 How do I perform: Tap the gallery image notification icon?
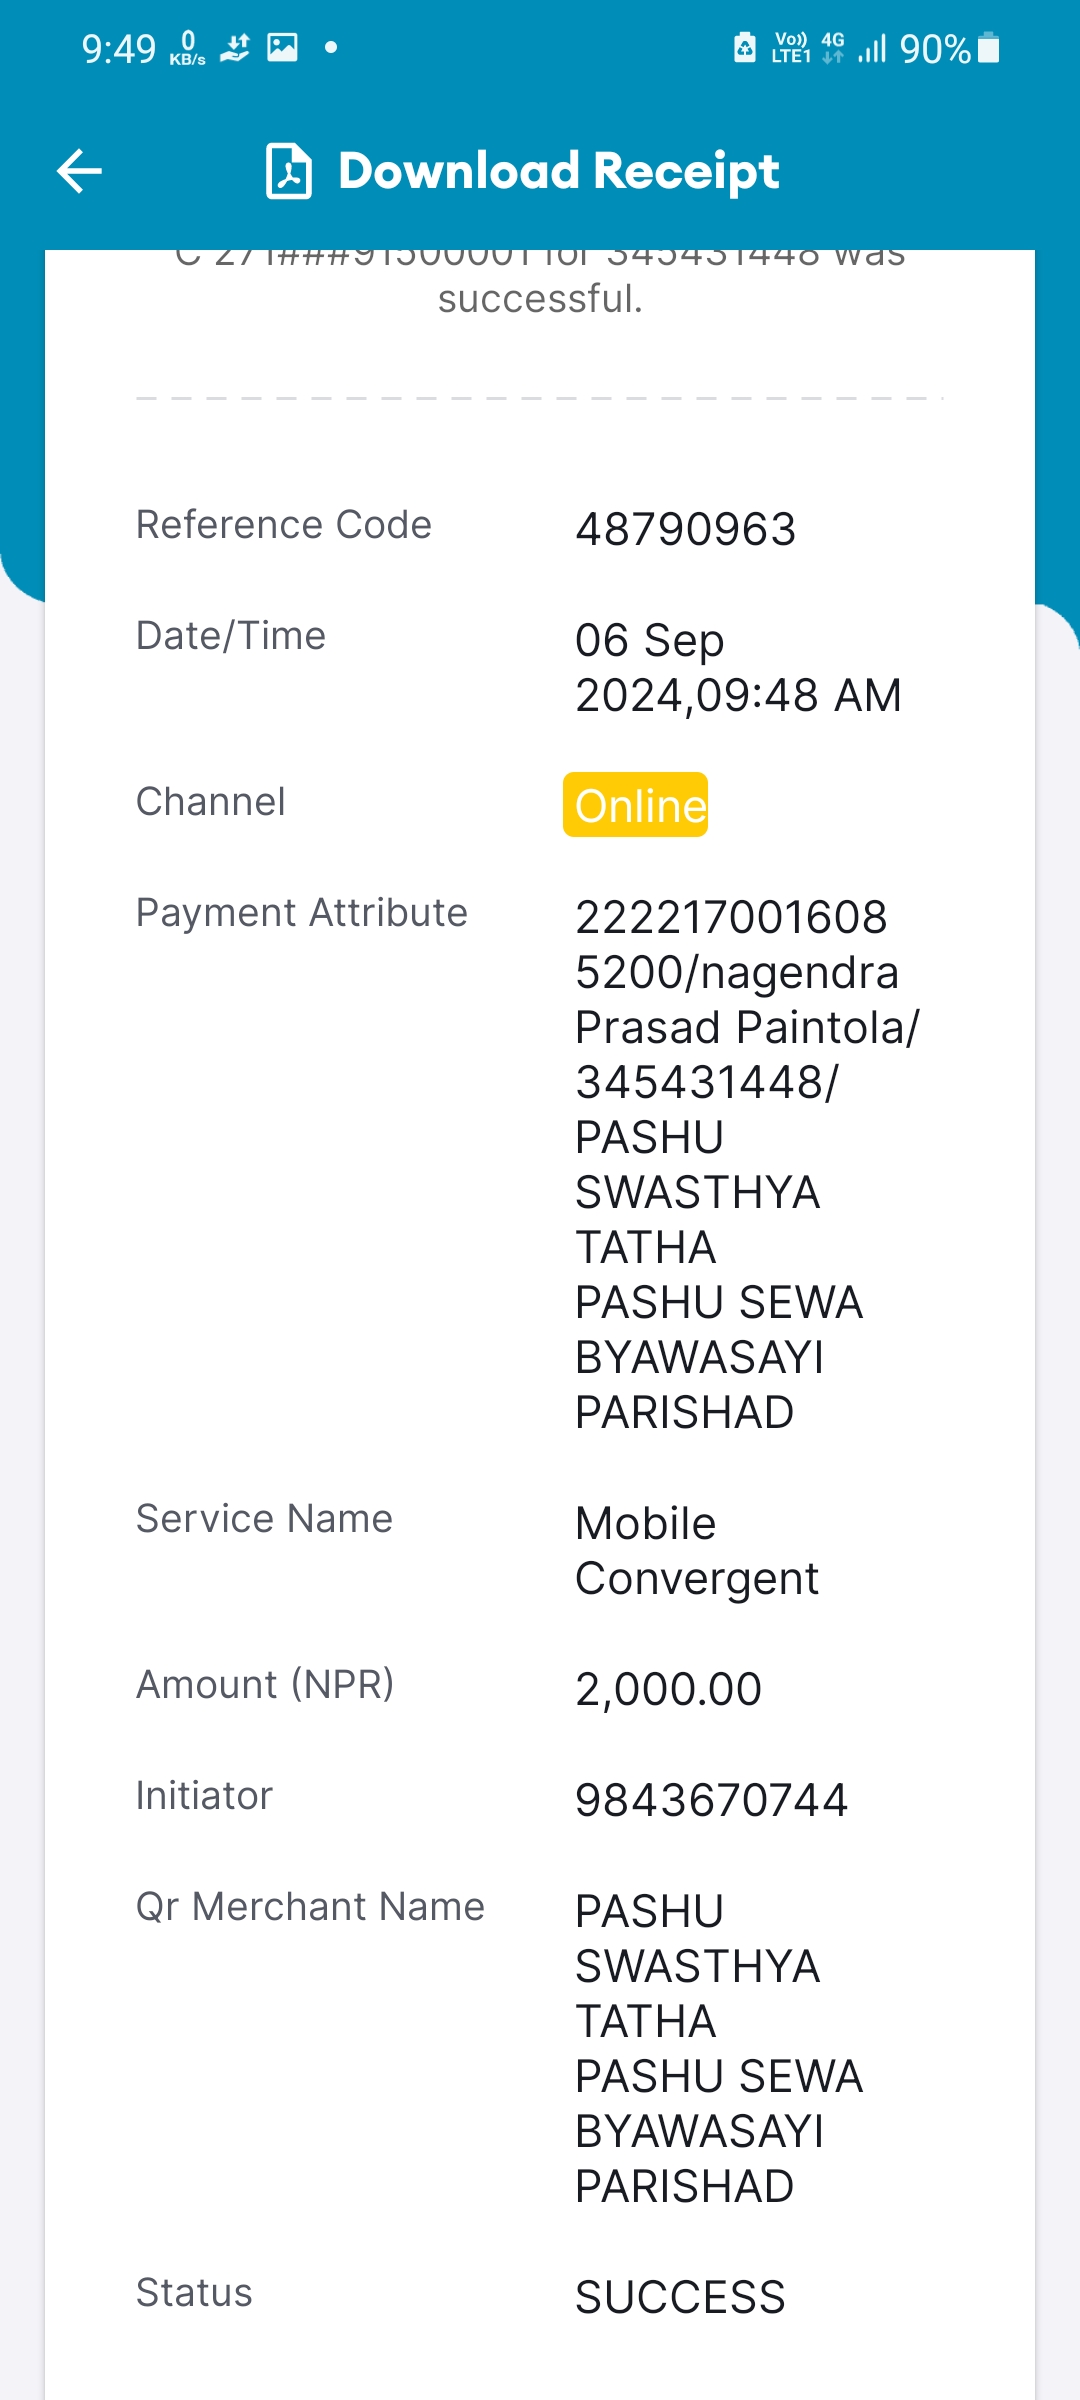pyautogui.click(x=283, y=47)
